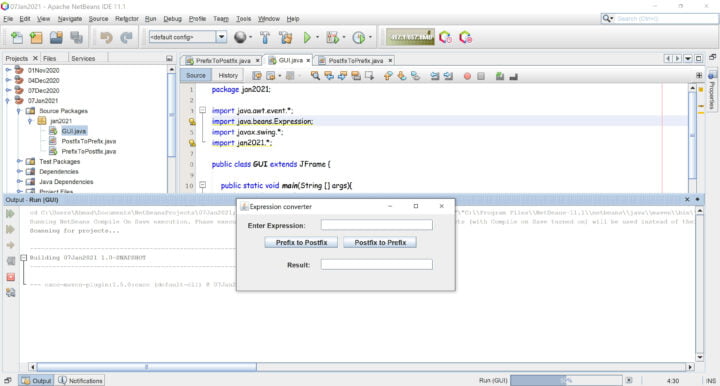This screenshot has width=720, height=386.
Task: Click the memory usage garbage collection bar
Action: coord(410,38)
